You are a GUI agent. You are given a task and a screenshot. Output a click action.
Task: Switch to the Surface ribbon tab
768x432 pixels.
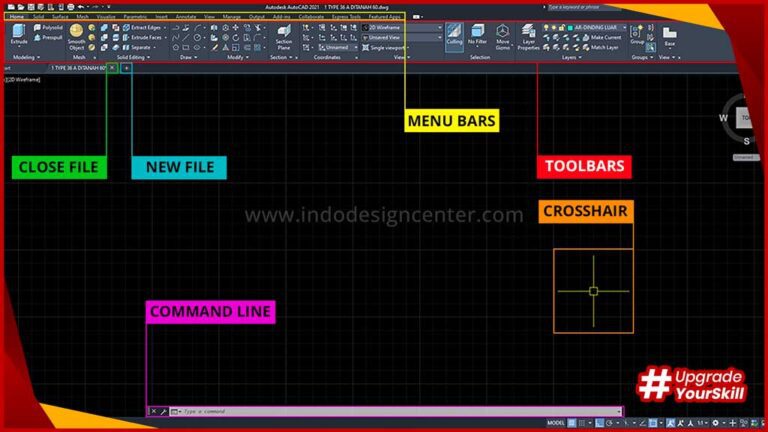tap(60, 17)
